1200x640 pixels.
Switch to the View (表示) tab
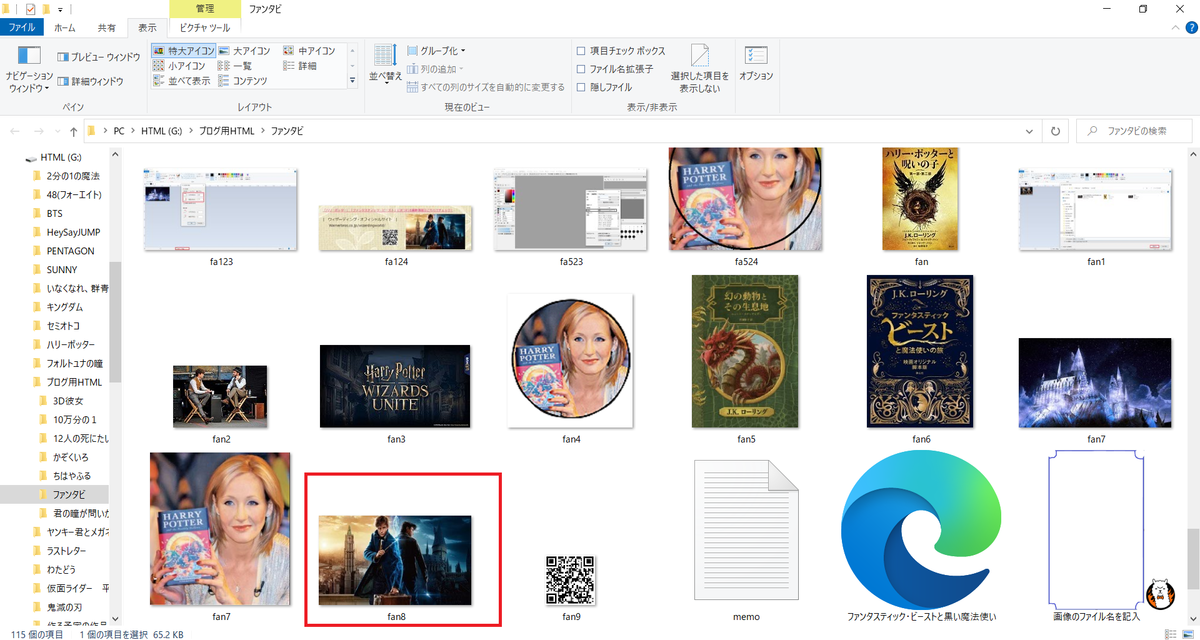[x=147, y=28]
